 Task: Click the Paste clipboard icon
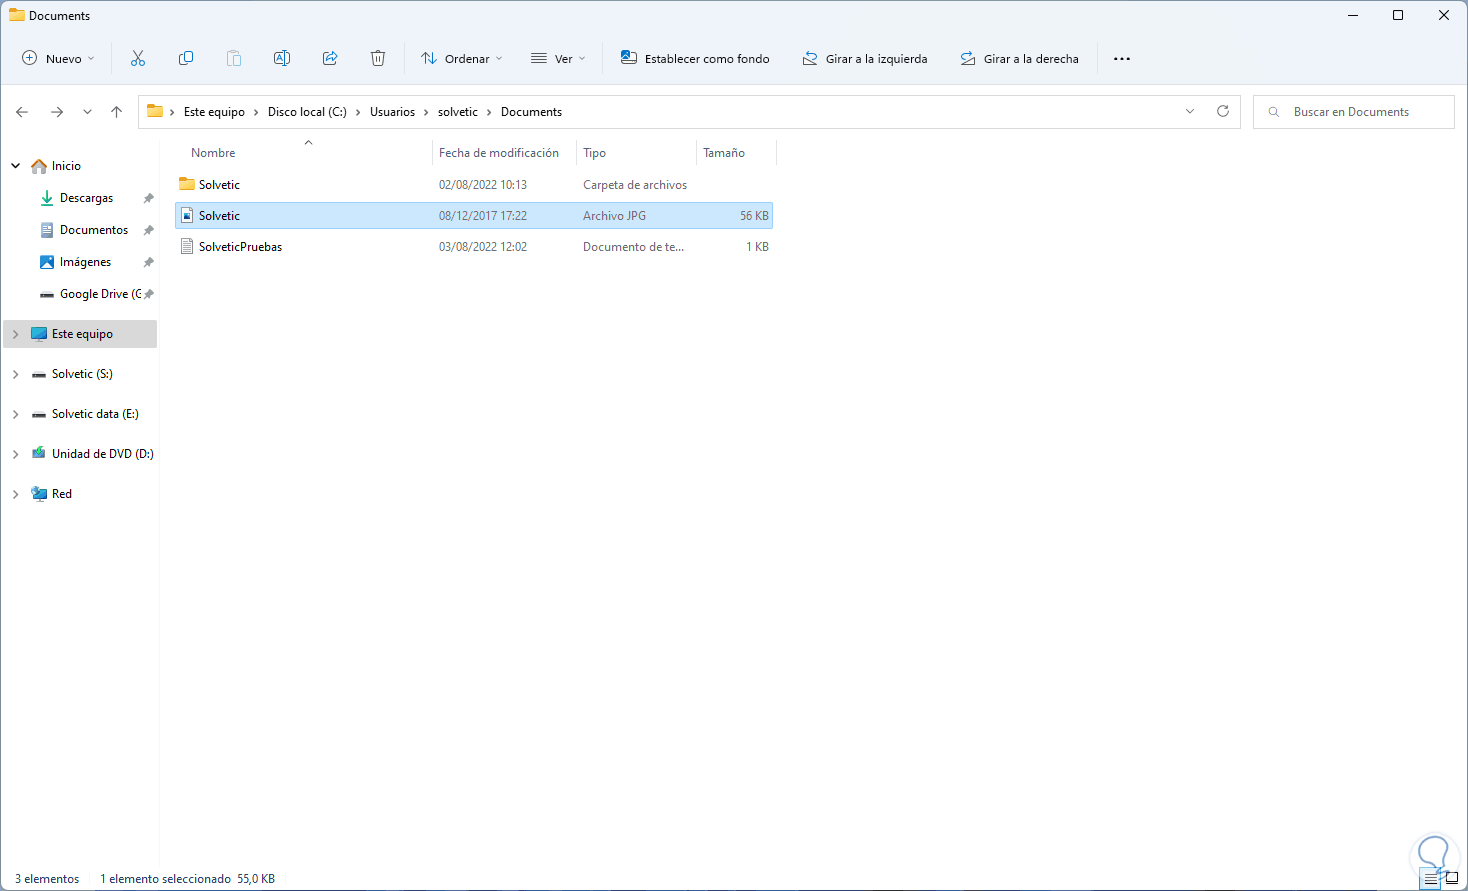[234, 59]
